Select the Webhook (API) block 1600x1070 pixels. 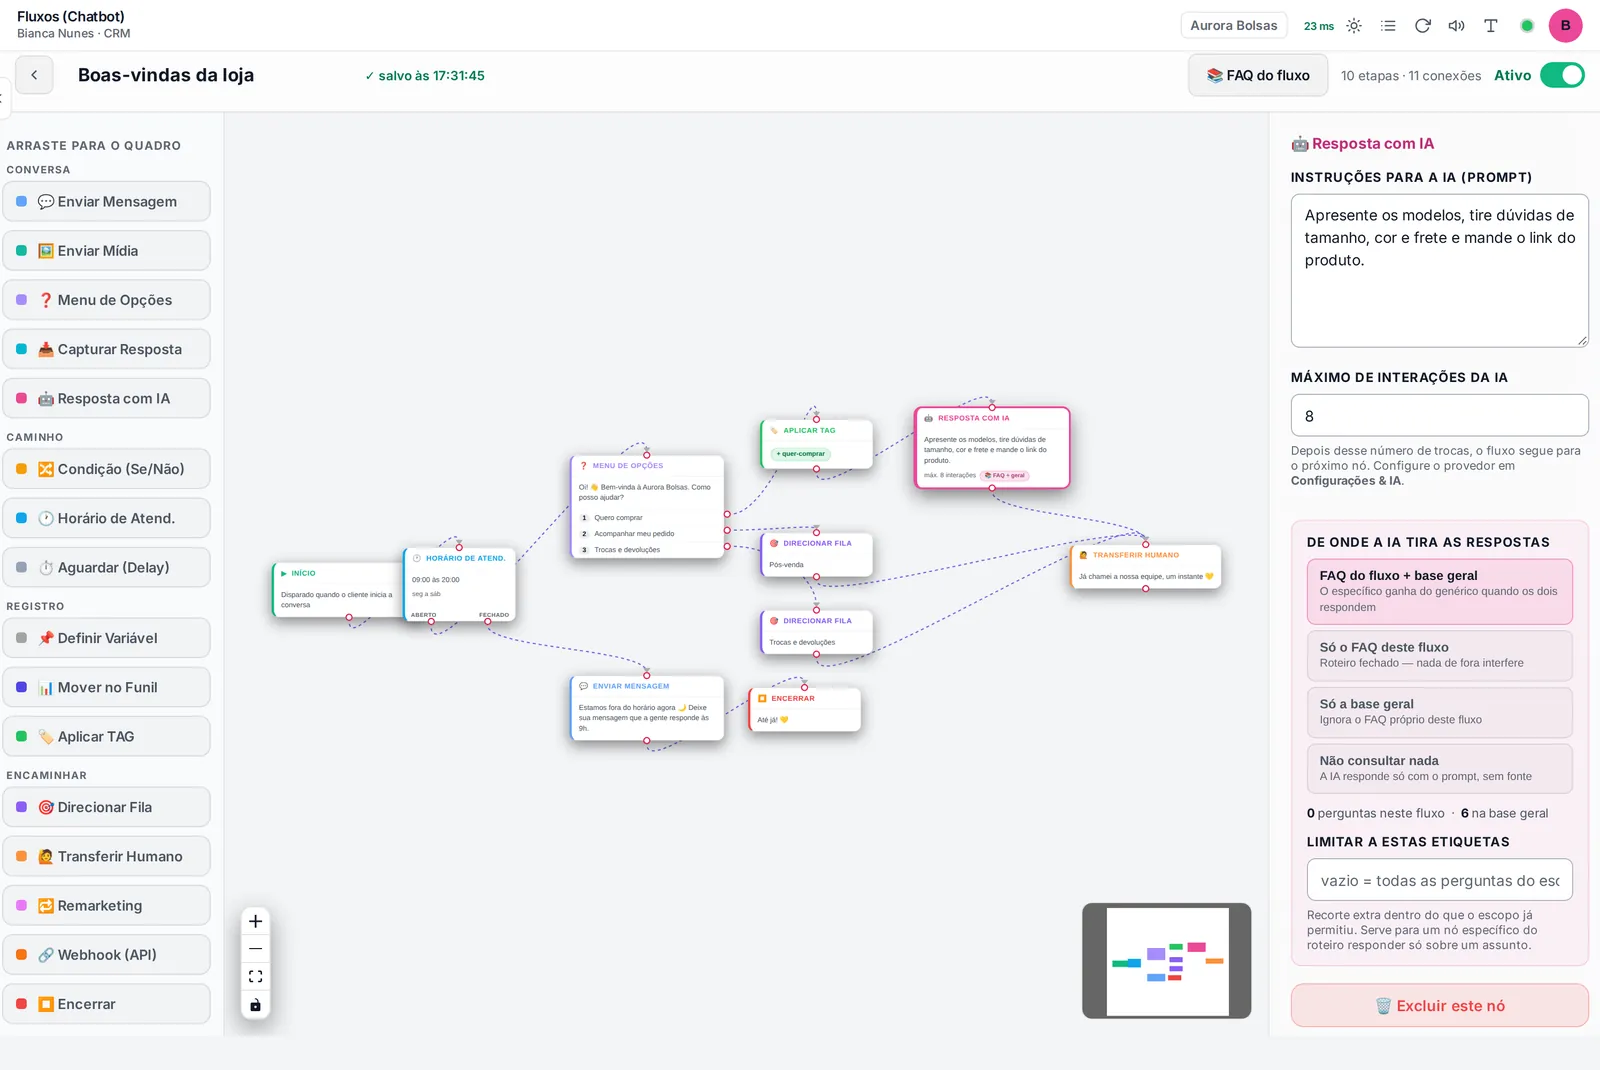pyautogui.click(x=107, y=955)
